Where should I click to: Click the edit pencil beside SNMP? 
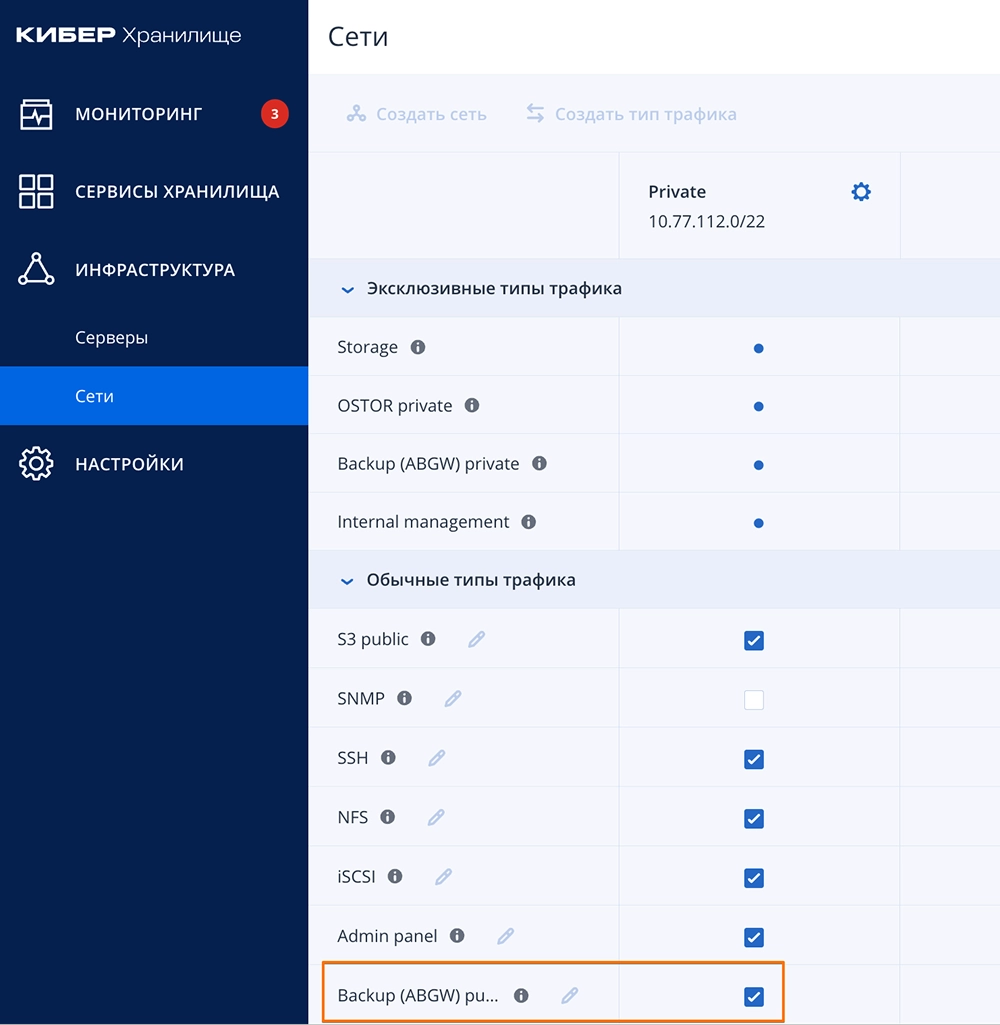coord(453,699)
